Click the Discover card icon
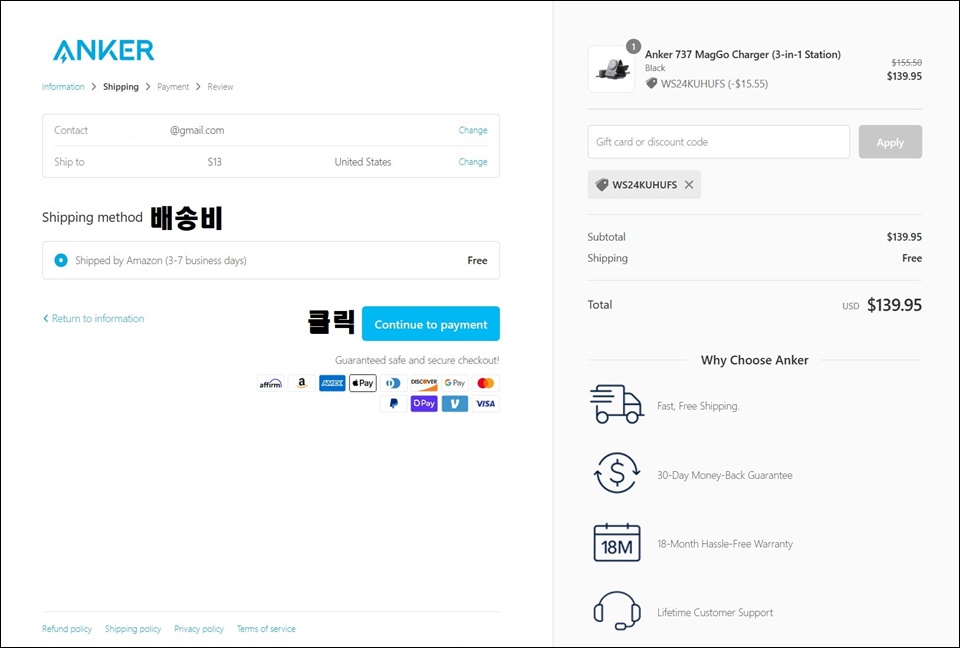The height and width of the screenshot is (648, 960). (424, 383)
